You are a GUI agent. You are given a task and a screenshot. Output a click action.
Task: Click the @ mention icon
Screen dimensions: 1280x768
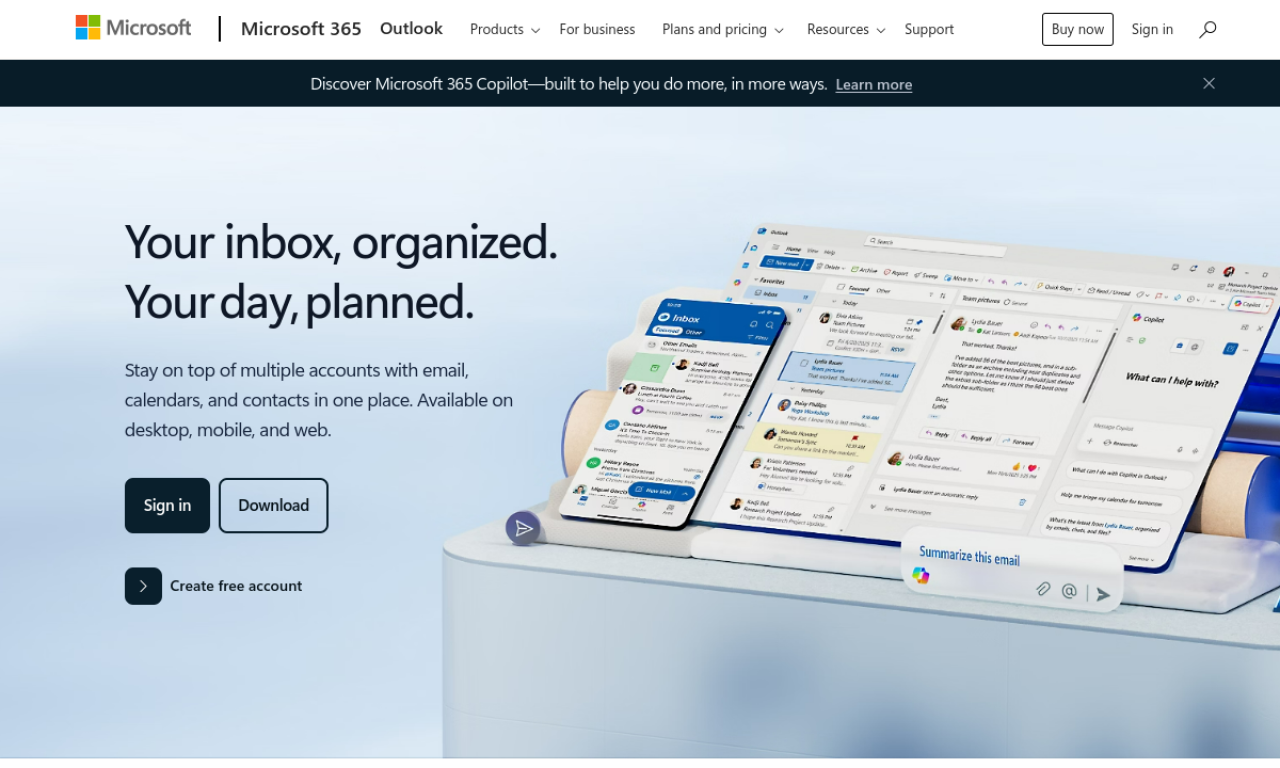(x=1069, y=592)
